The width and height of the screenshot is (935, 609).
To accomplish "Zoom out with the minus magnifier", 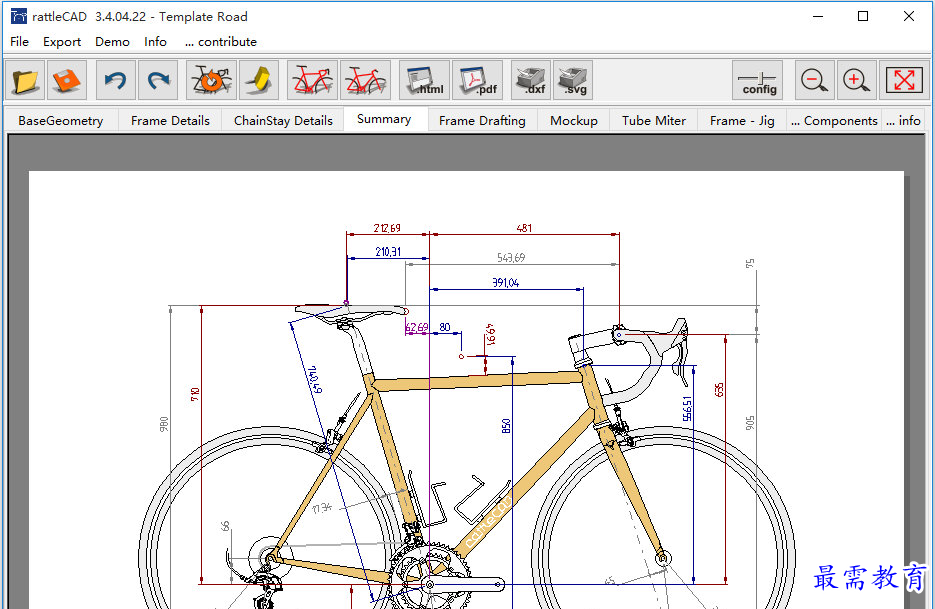I will click(814, 80).
